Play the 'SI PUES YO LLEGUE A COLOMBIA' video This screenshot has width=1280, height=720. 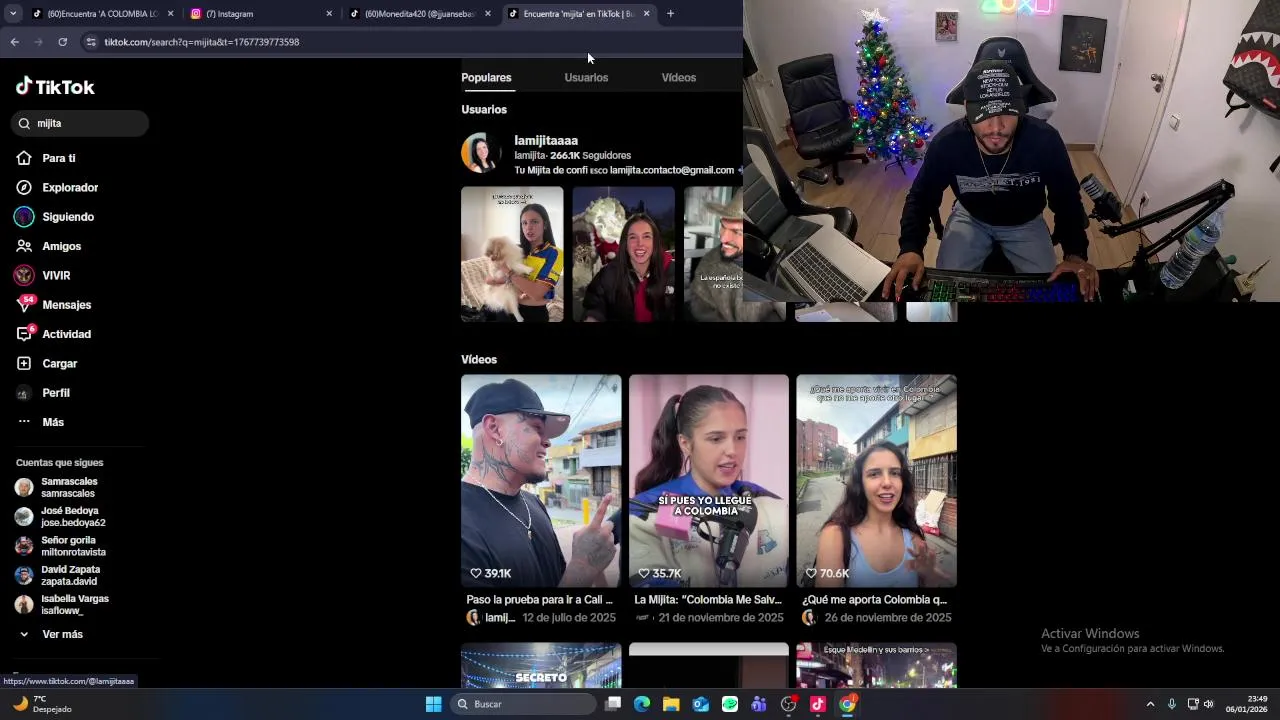tap(709, 481)
